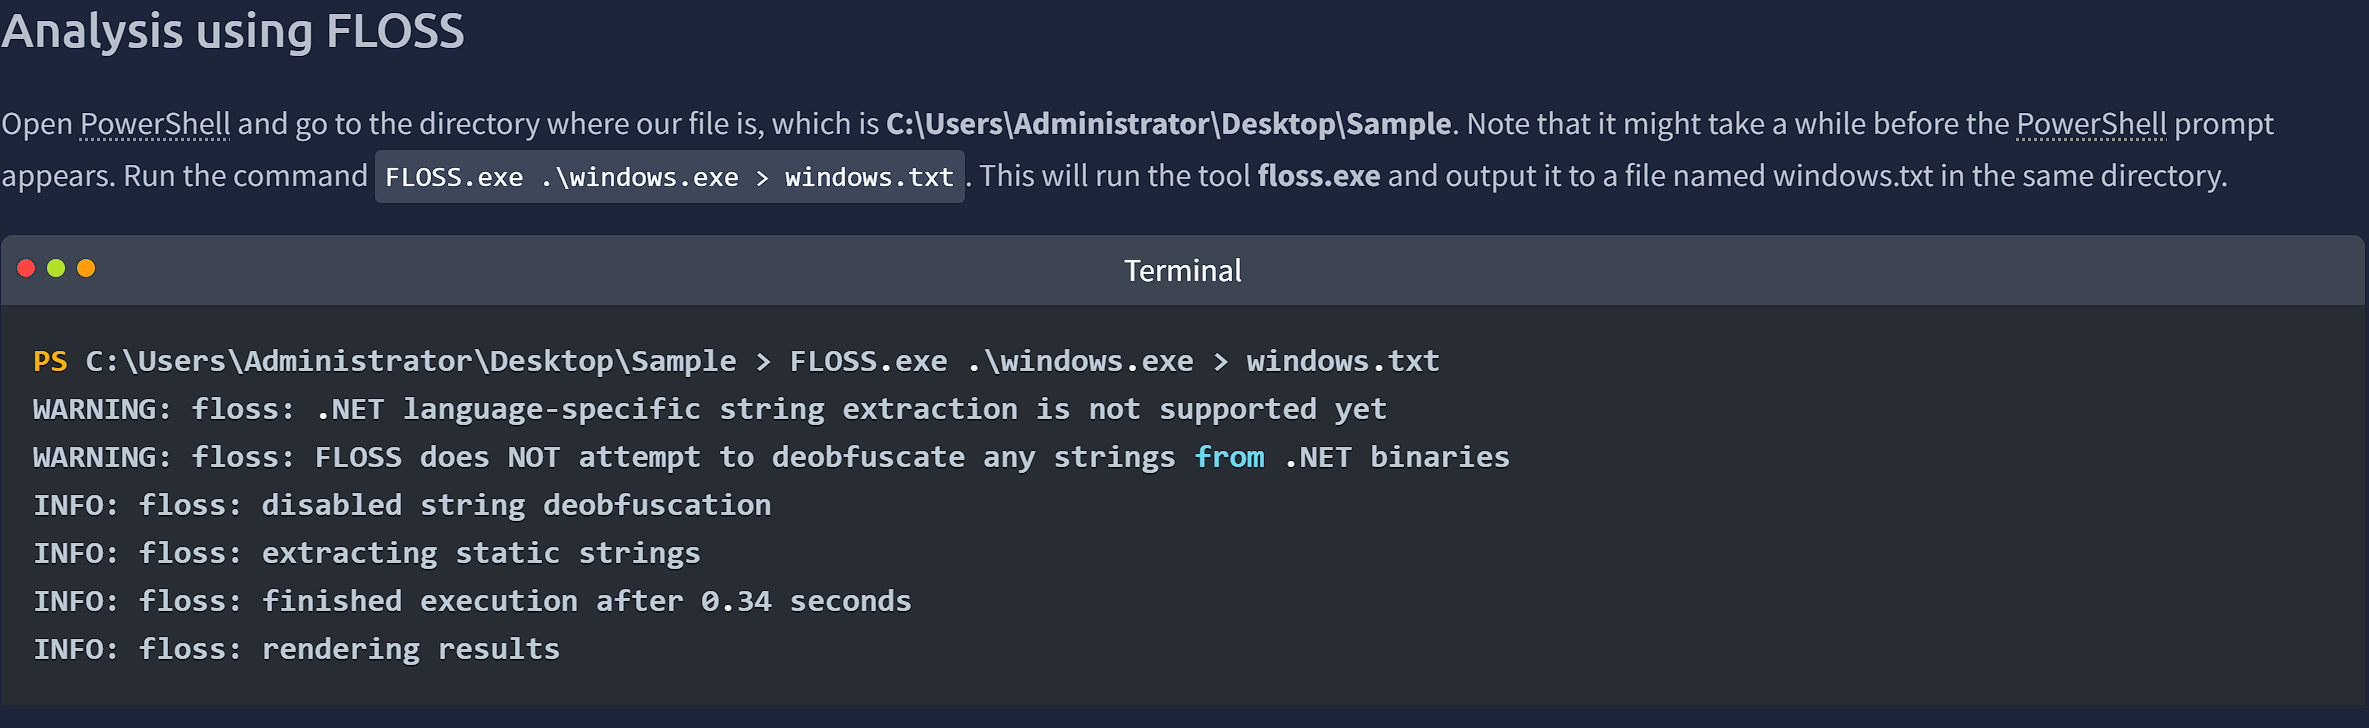Click line 'extracting static strings'

[x=367, y=553]
